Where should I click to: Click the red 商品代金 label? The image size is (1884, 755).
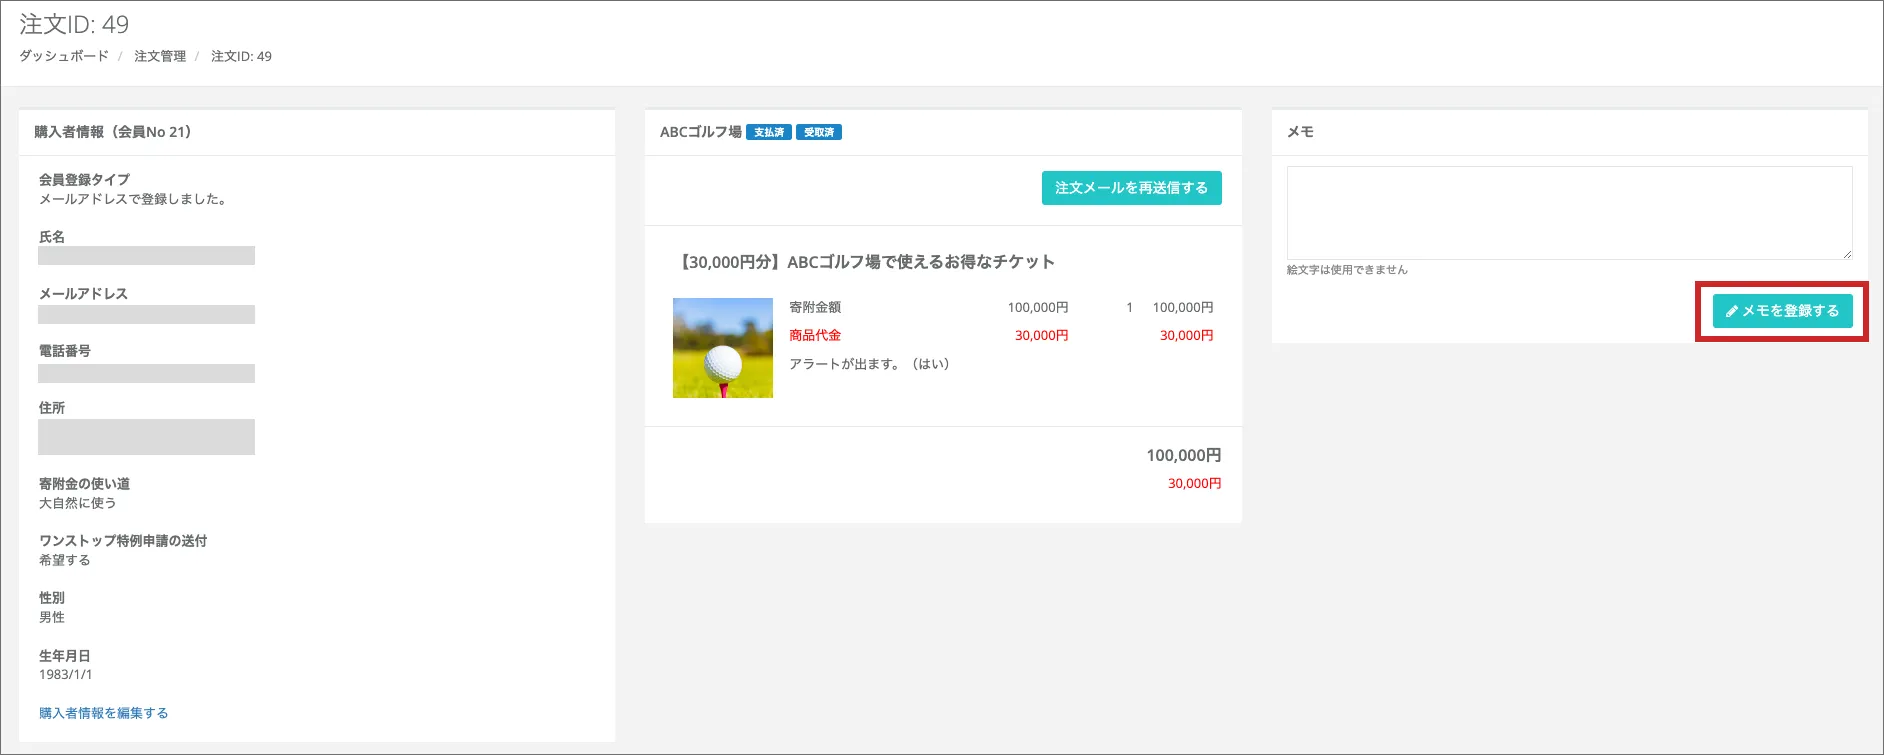tap(815, 335)
